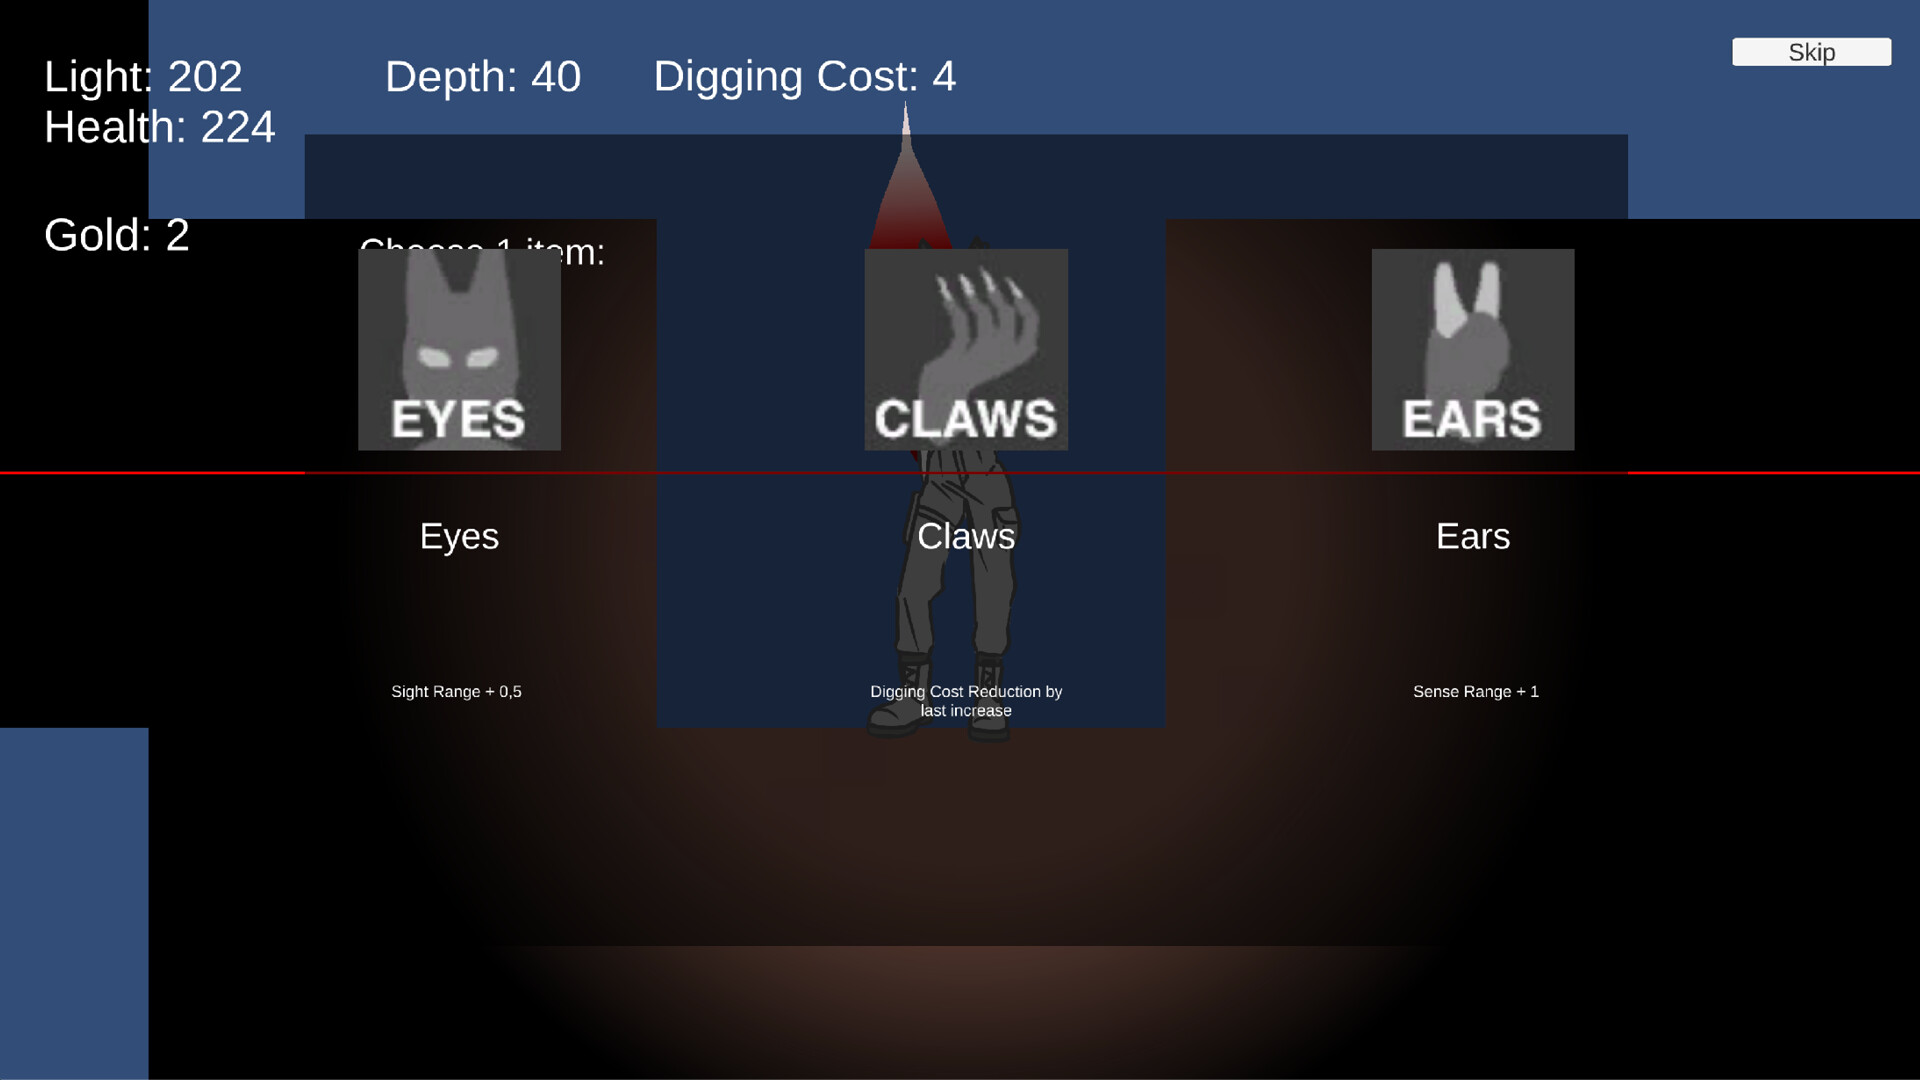Click the Gold: 2 counter
Screen dimensions: 1920x1080
(116, 236)
